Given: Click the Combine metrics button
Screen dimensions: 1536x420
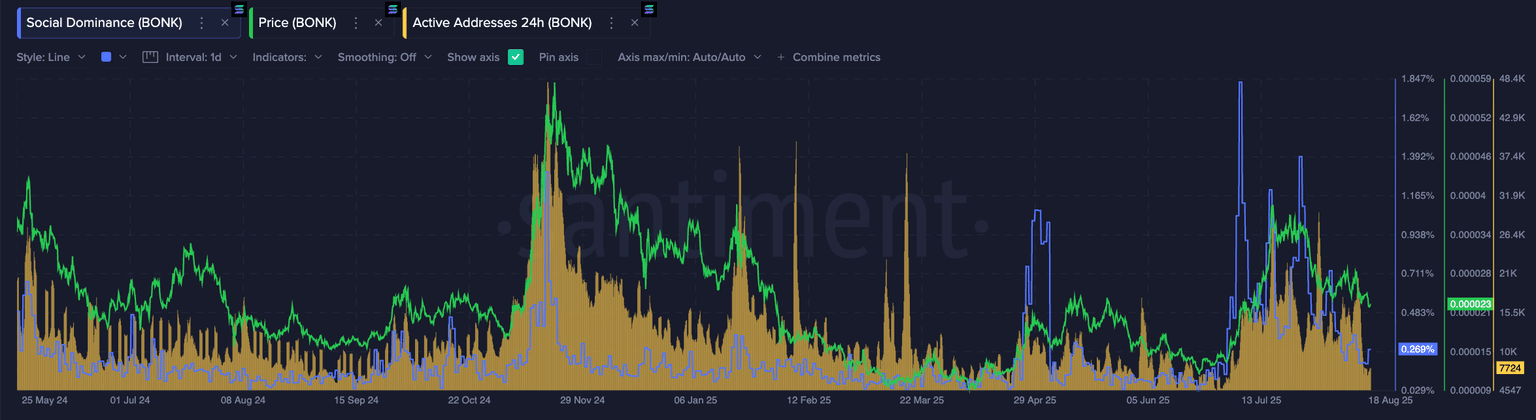Looking at the screenshot, I should pos(829,57).
